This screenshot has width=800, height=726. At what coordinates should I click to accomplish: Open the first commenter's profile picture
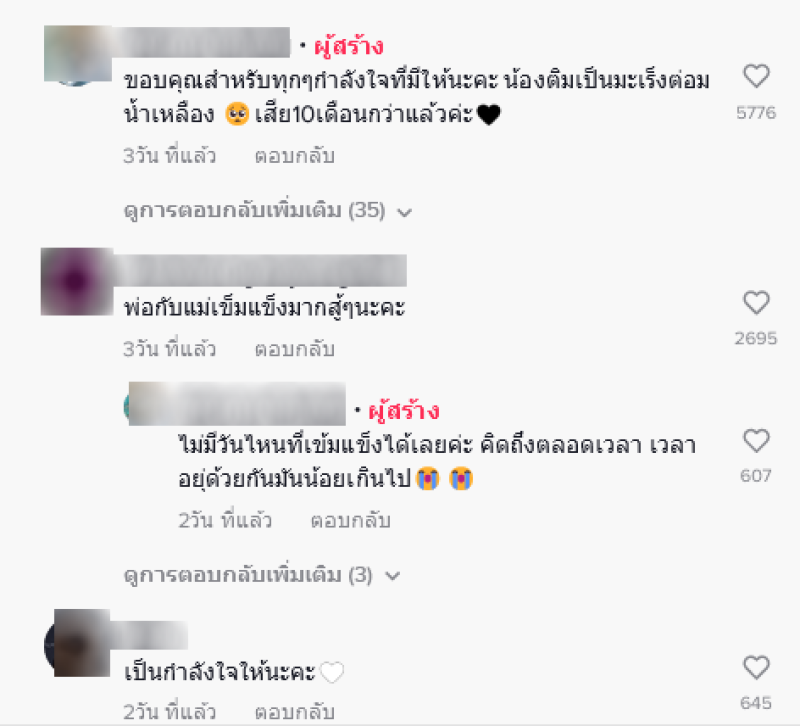pyautogui.click(x=78, y=54)
